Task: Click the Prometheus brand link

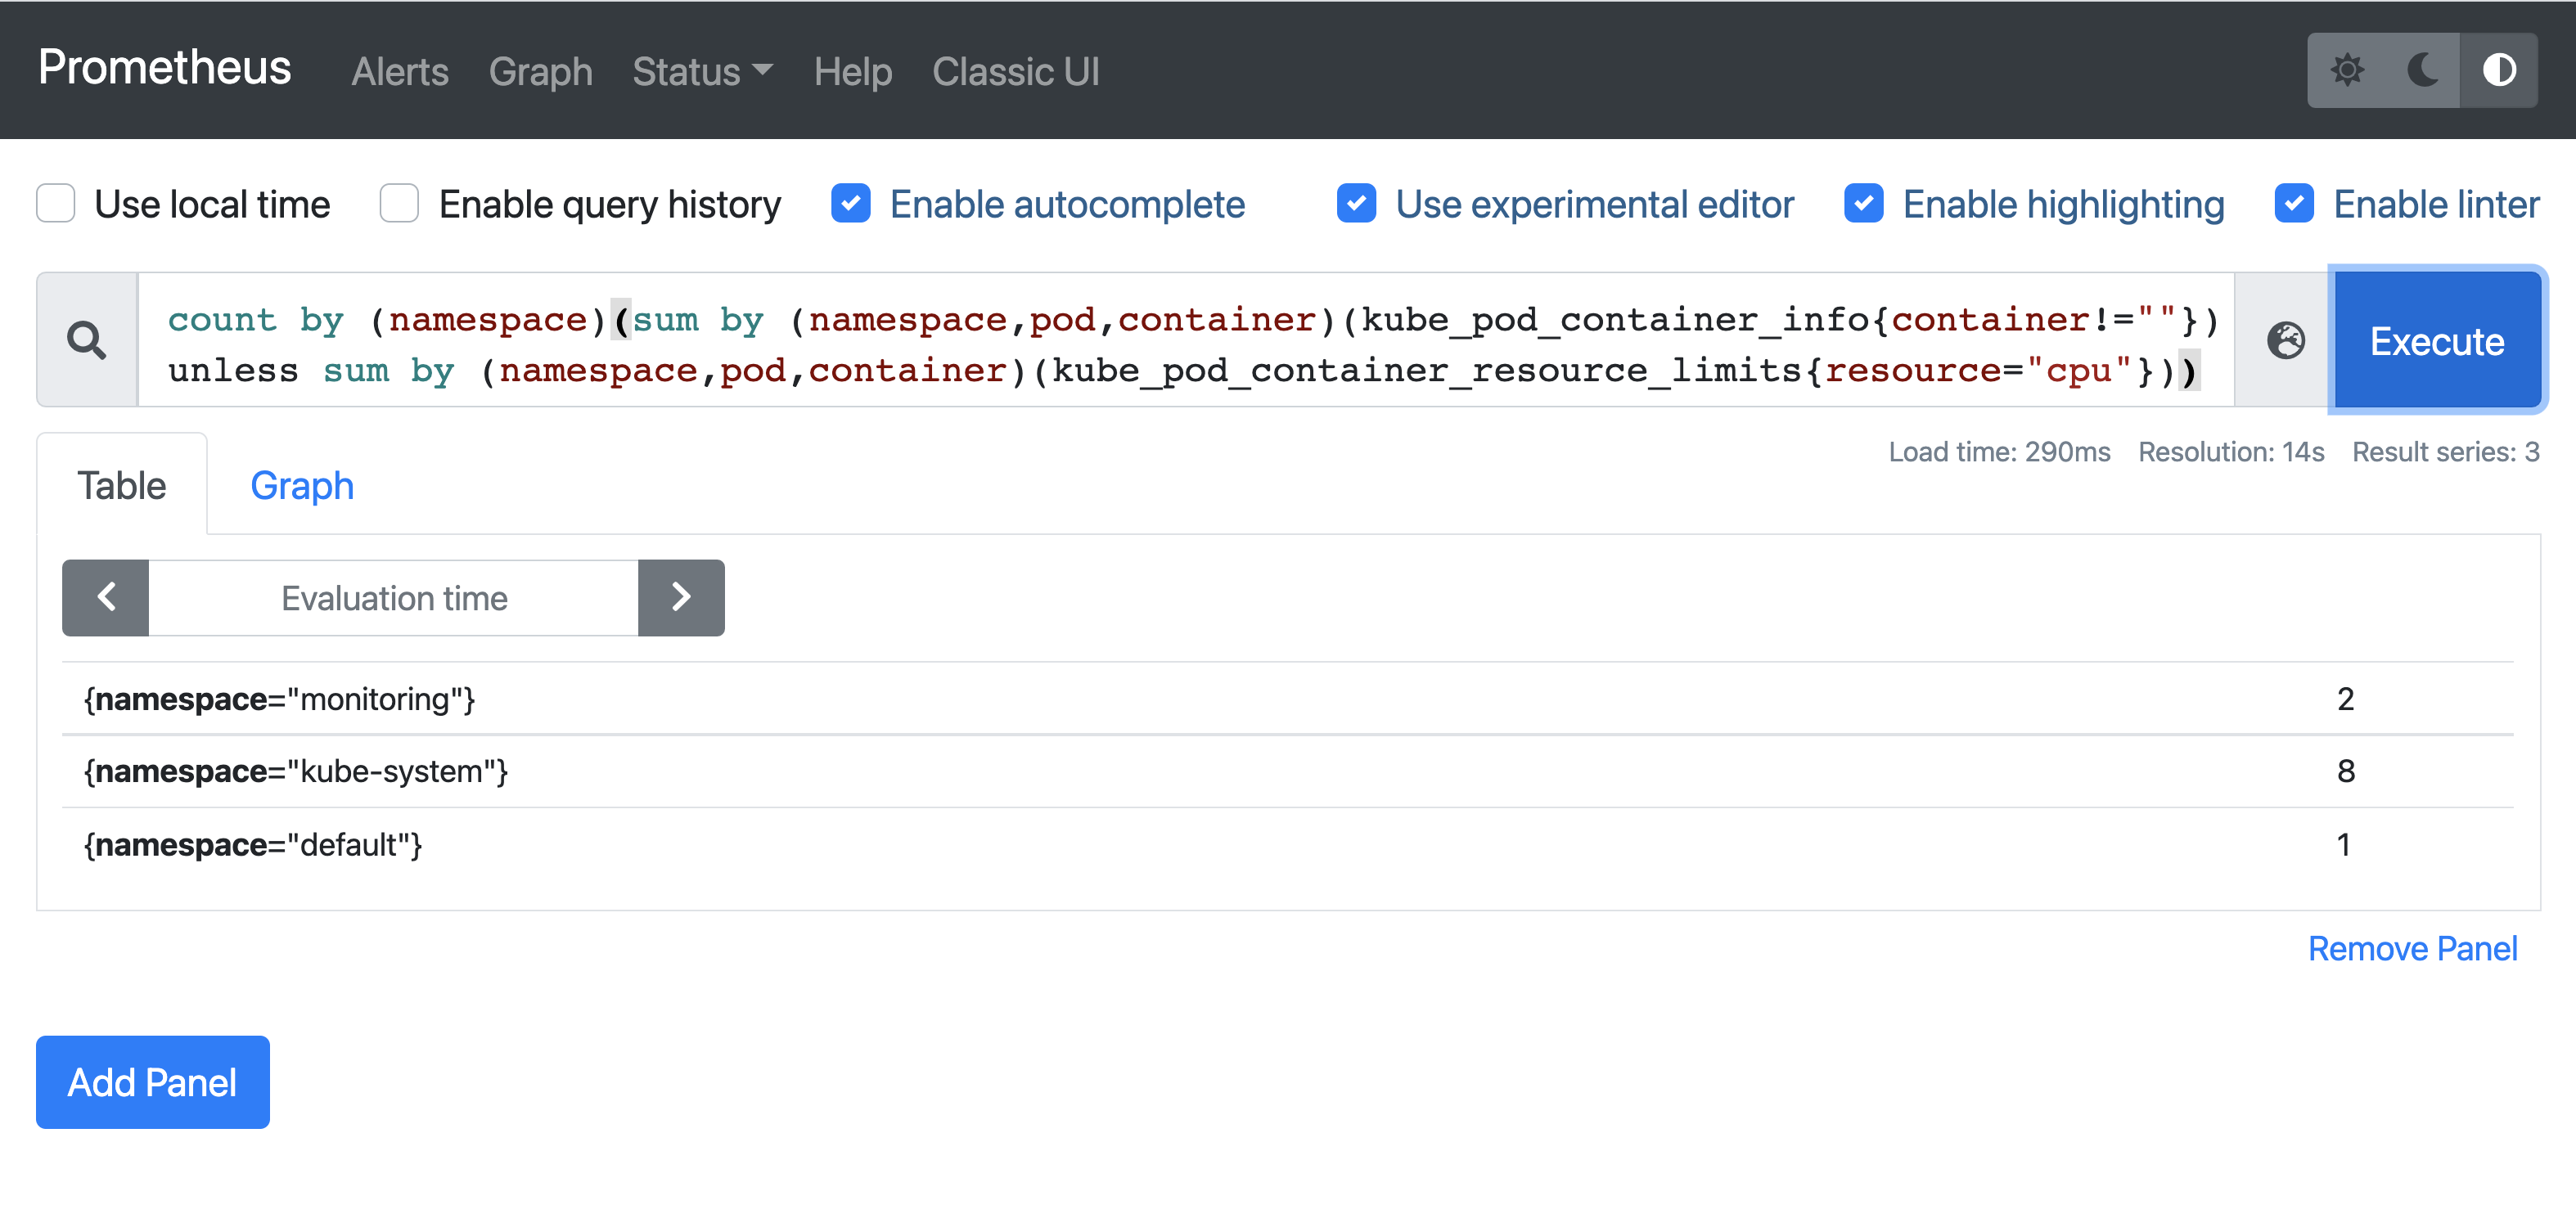Action: pyautogui.click(x=165, y=68)
